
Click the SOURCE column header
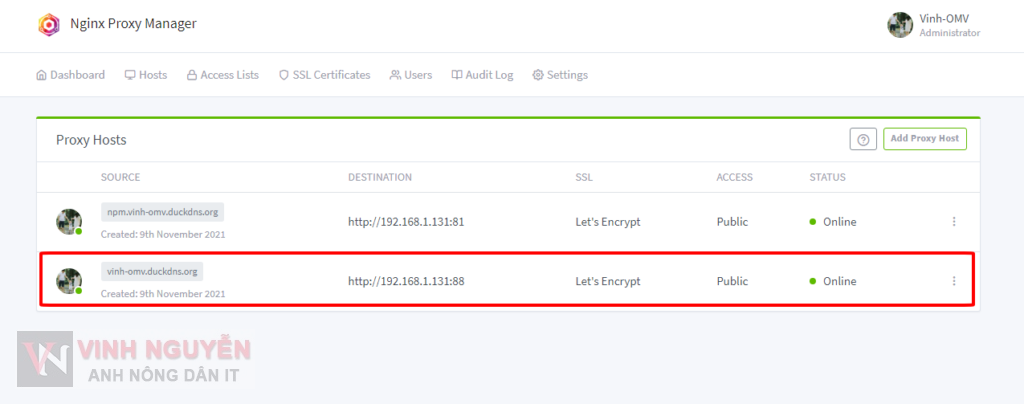121,178
